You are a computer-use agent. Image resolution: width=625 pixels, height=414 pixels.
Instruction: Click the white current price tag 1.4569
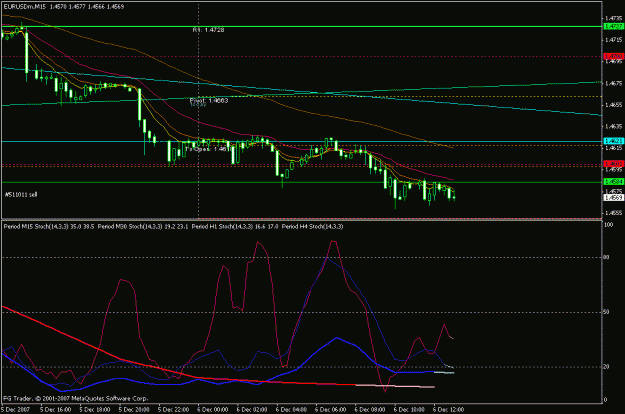[x=613, y=198]
